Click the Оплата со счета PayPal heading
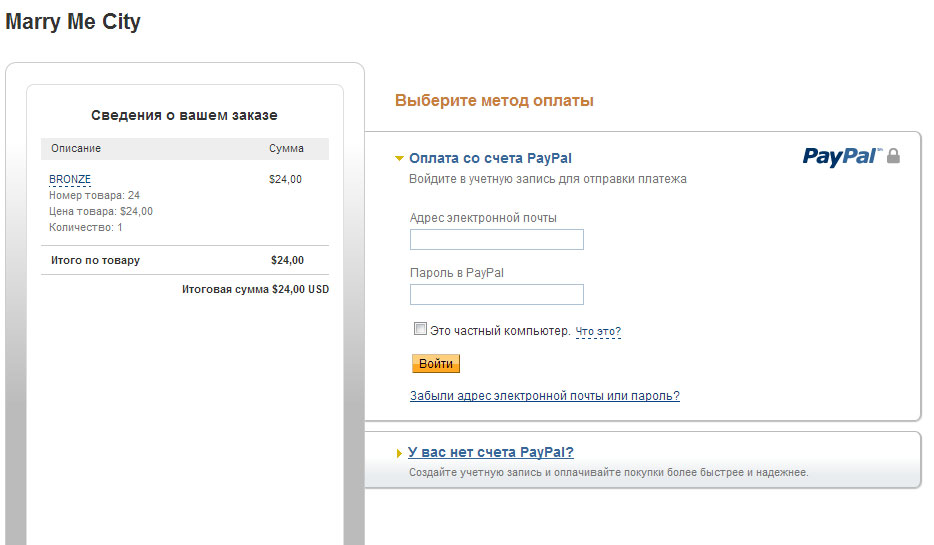Image resolution: width=934 pixels, height=545 pixels. point(490,158)
